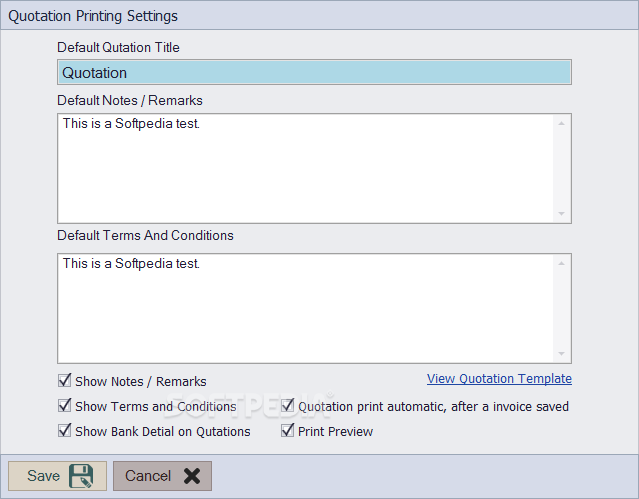
Task: Click the Default Notes / Remarks label
Action: pyautogui.click(x=130, y=100)
